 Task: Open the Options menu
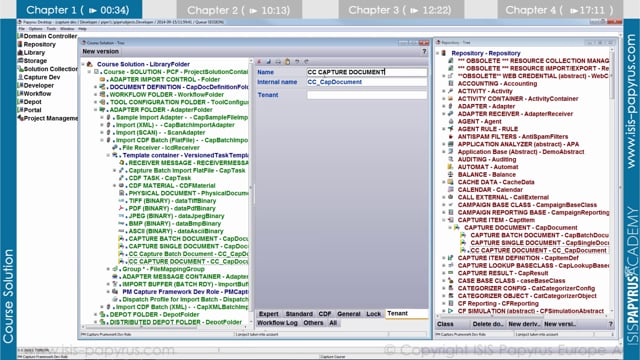pos(36,29)
